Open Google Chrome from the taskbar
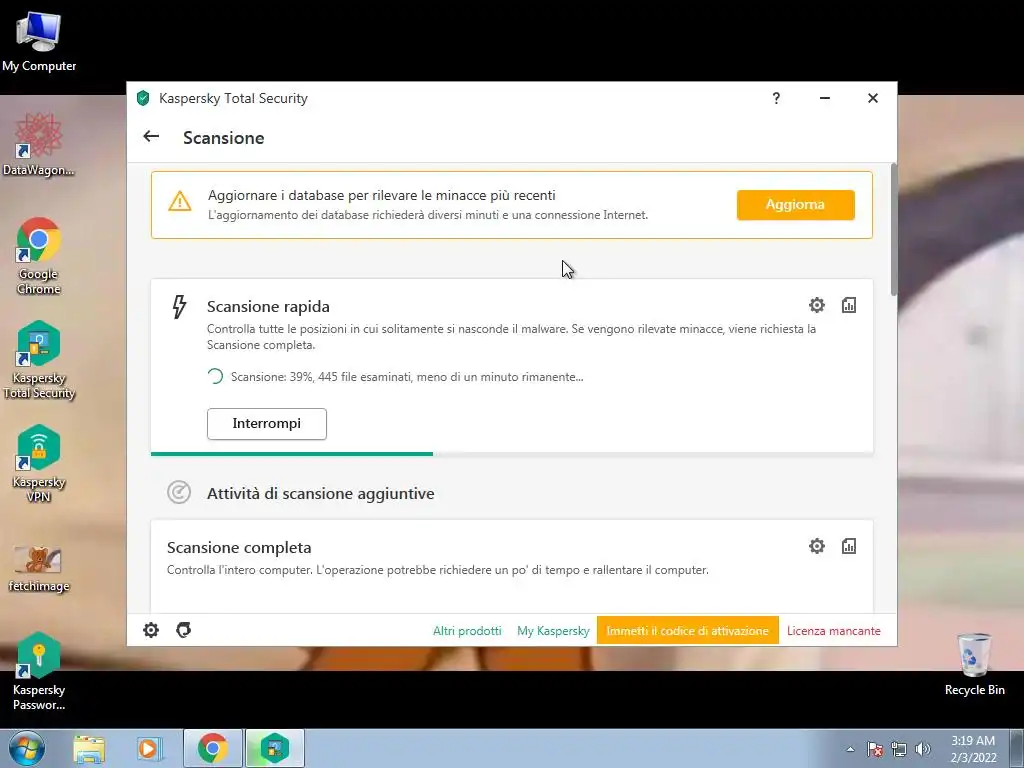 pyautogui.click(x=213, y=748)
